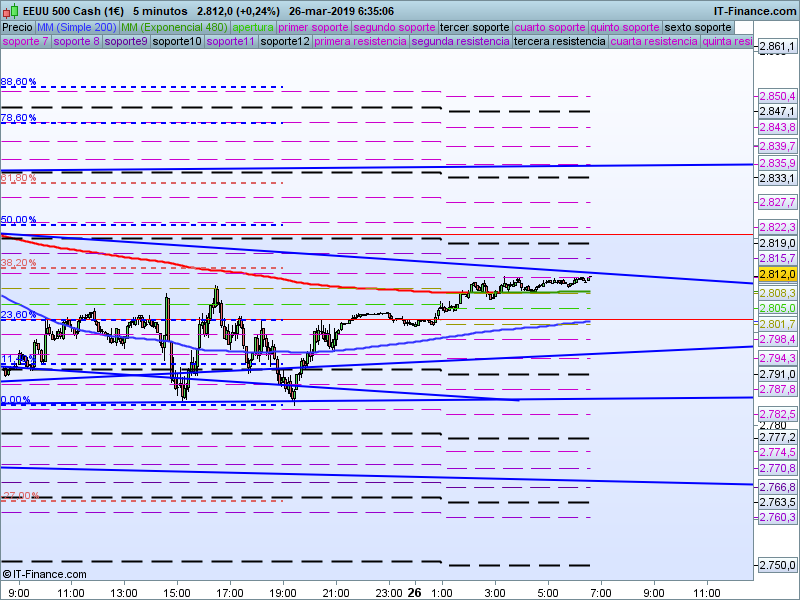Select the MM (Exponencial 480) indicator label

click(x=174, y=28)
